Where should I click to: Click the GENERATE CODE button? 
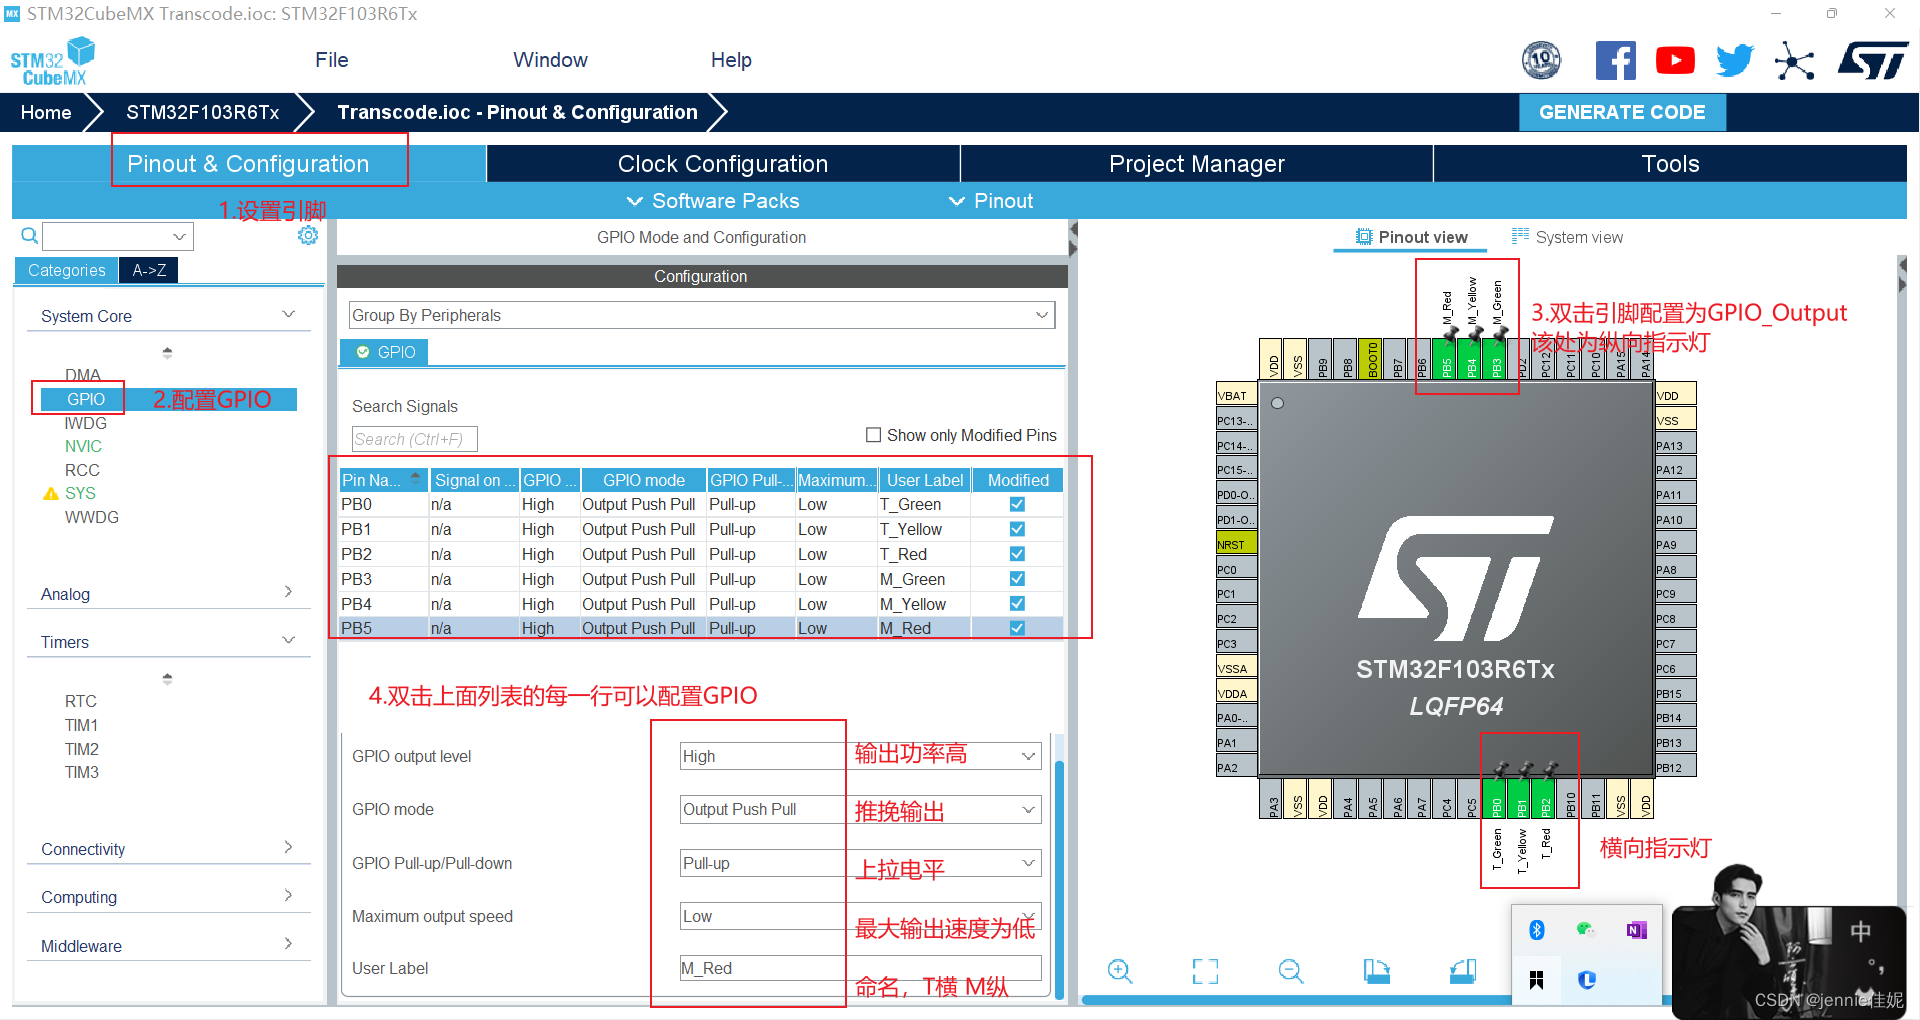(x=1622, y=112)
